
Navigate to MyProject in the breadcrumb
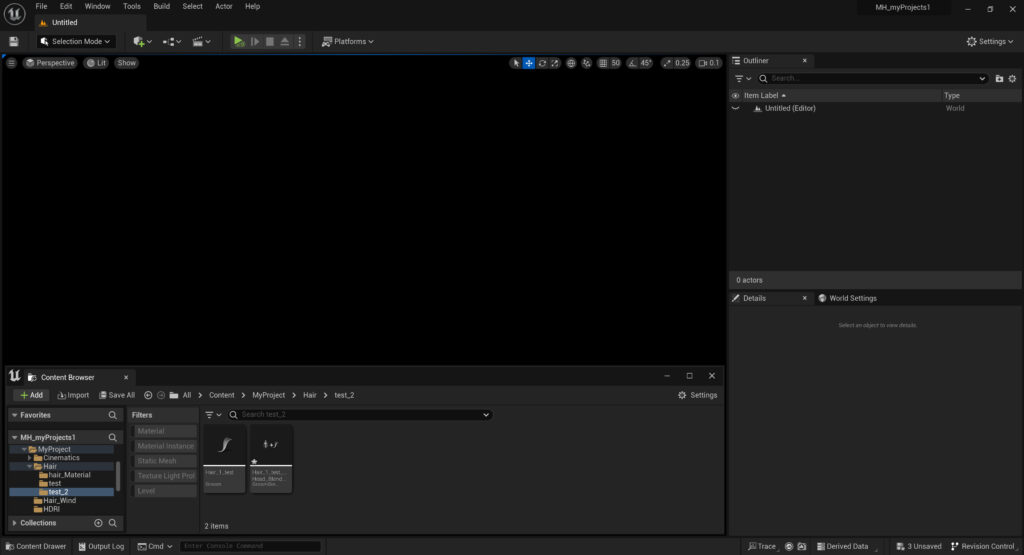coord(268,395)
